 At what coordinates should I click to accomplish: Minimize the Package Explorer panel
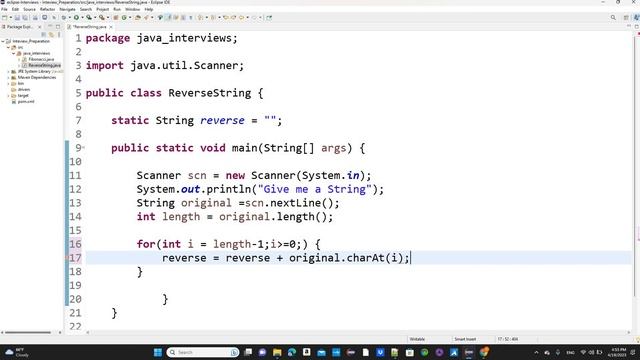[x=50, y=27]
